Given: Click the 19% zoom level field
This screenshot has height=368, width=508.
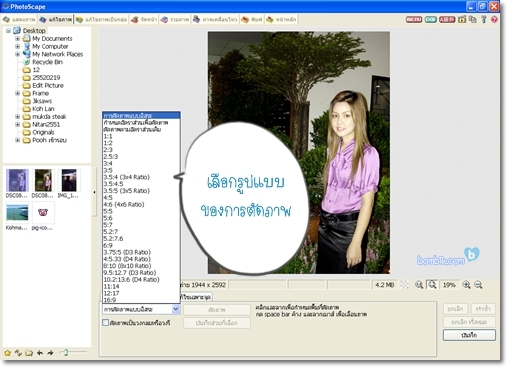Looking at the screenshot, I should (x=449, y=285).
